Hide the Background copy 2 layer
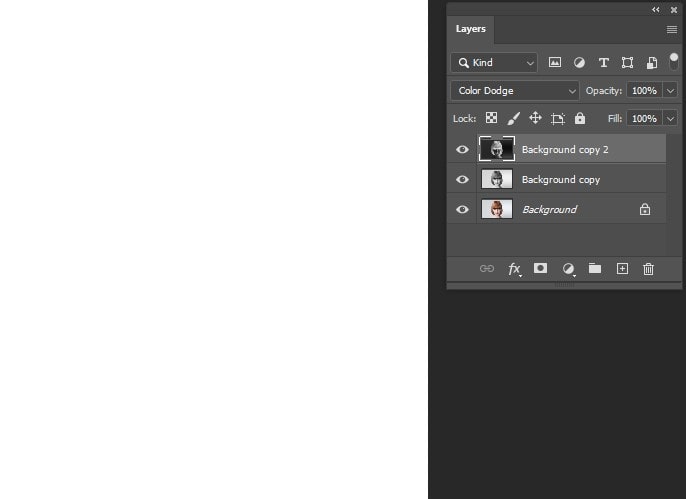The width and height of the screenshot is (686, 499). 462,150
